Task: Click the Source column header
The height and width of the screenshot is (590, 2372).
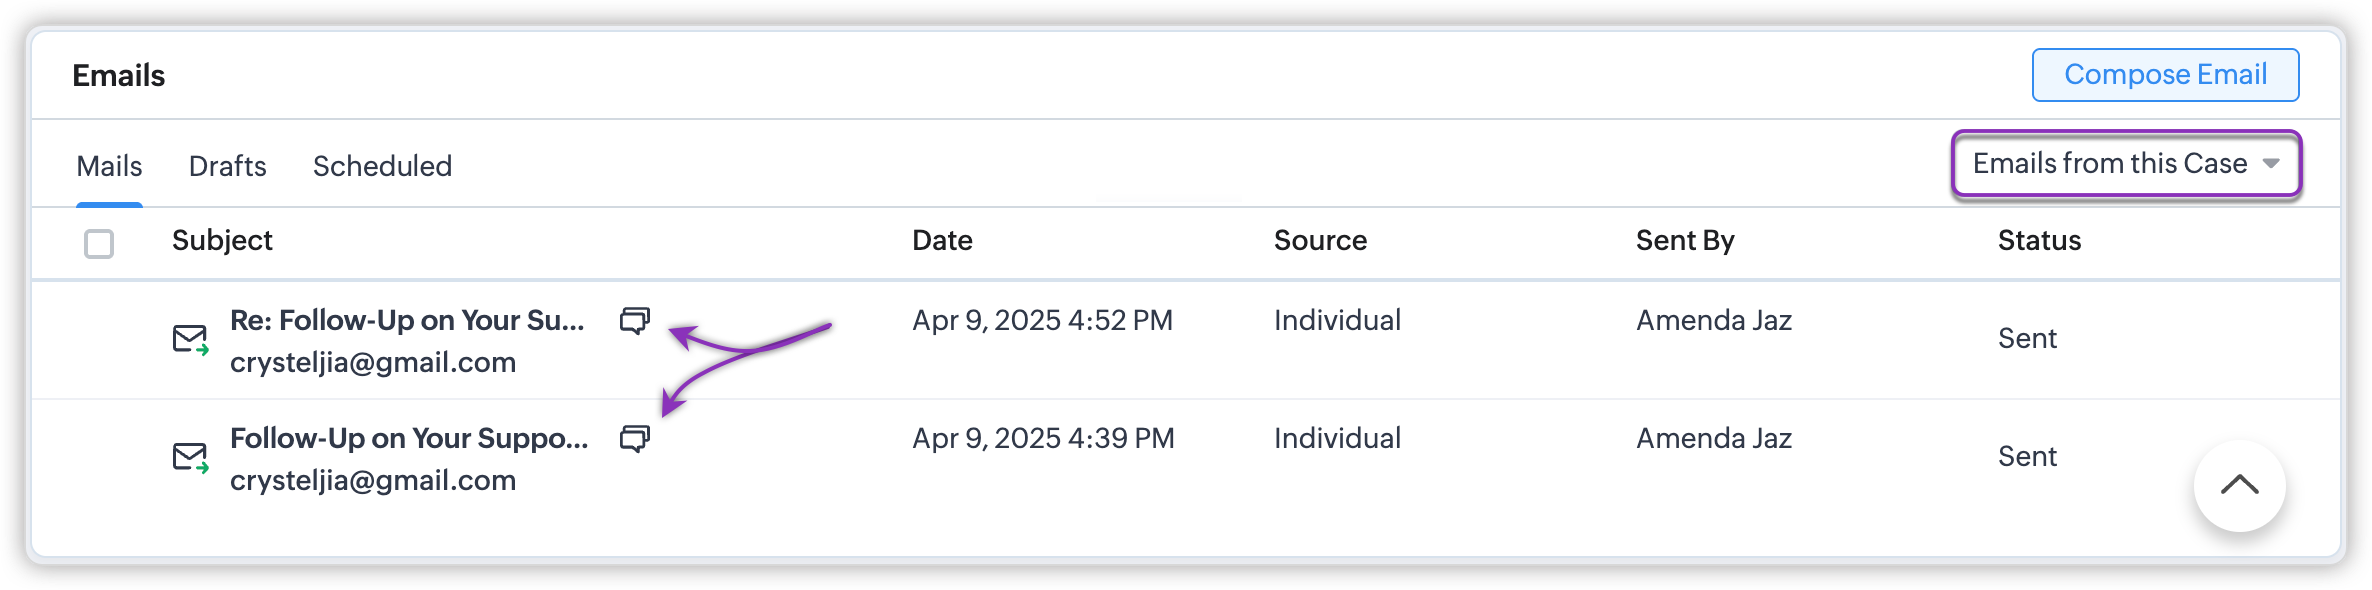Action: point(1320,241)
